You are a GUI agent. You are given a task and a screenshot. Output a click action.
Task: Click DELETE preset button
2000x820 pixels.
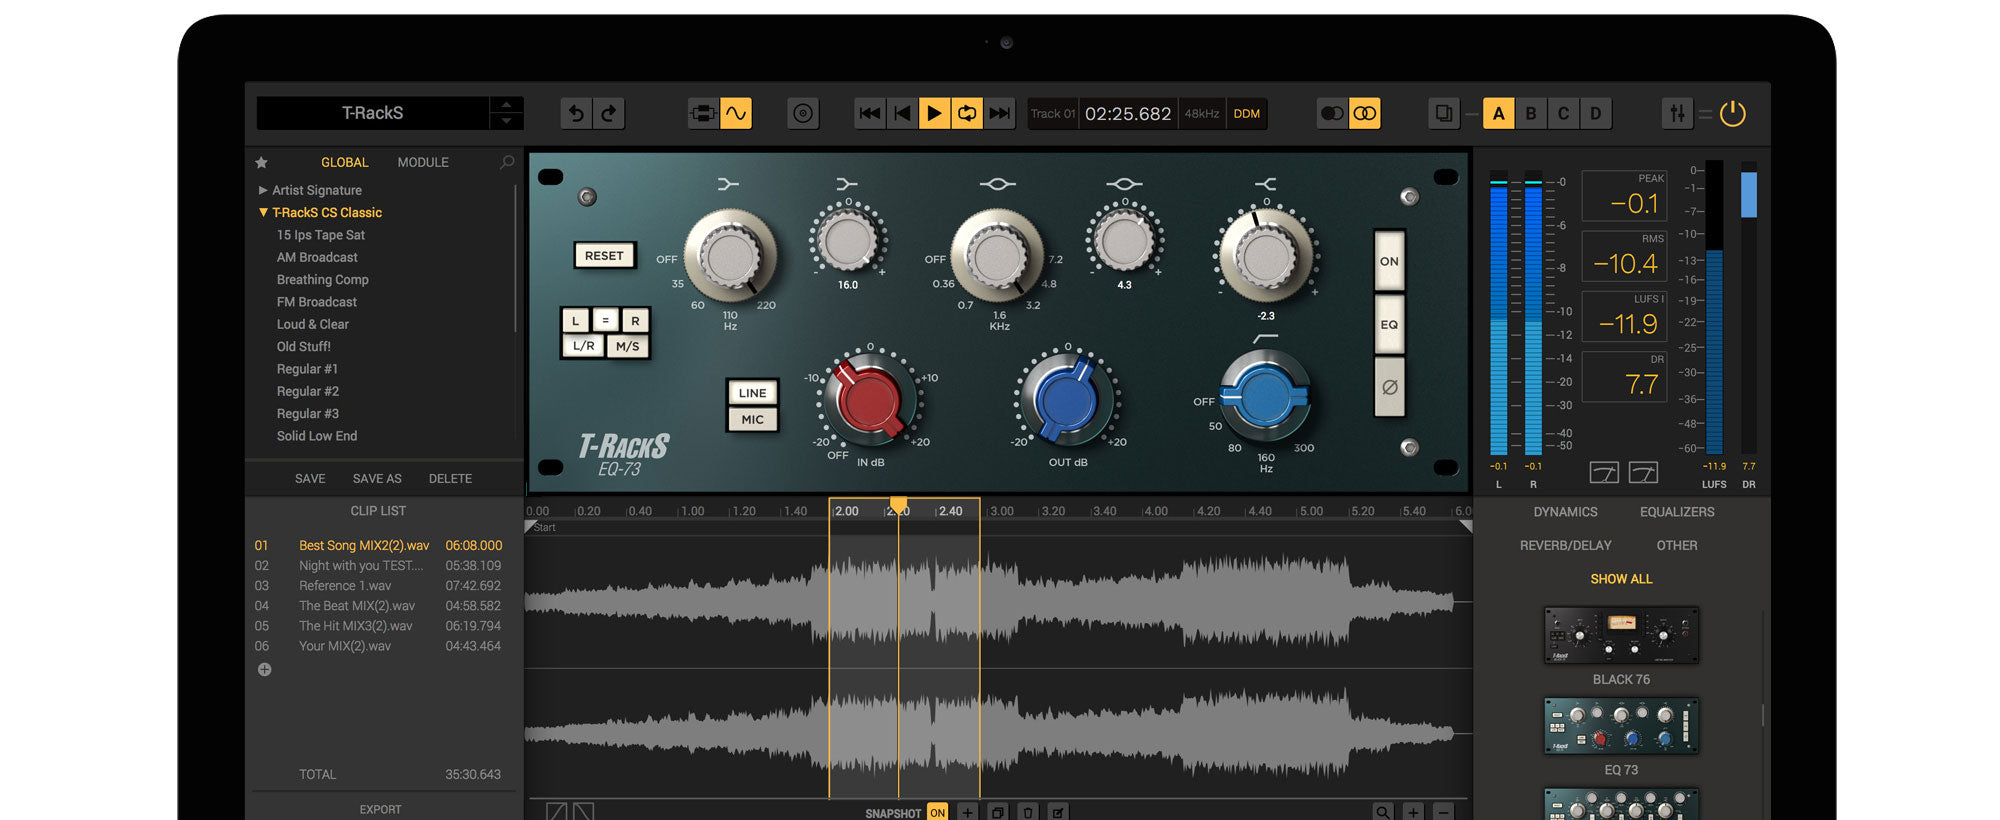[450, 479]
